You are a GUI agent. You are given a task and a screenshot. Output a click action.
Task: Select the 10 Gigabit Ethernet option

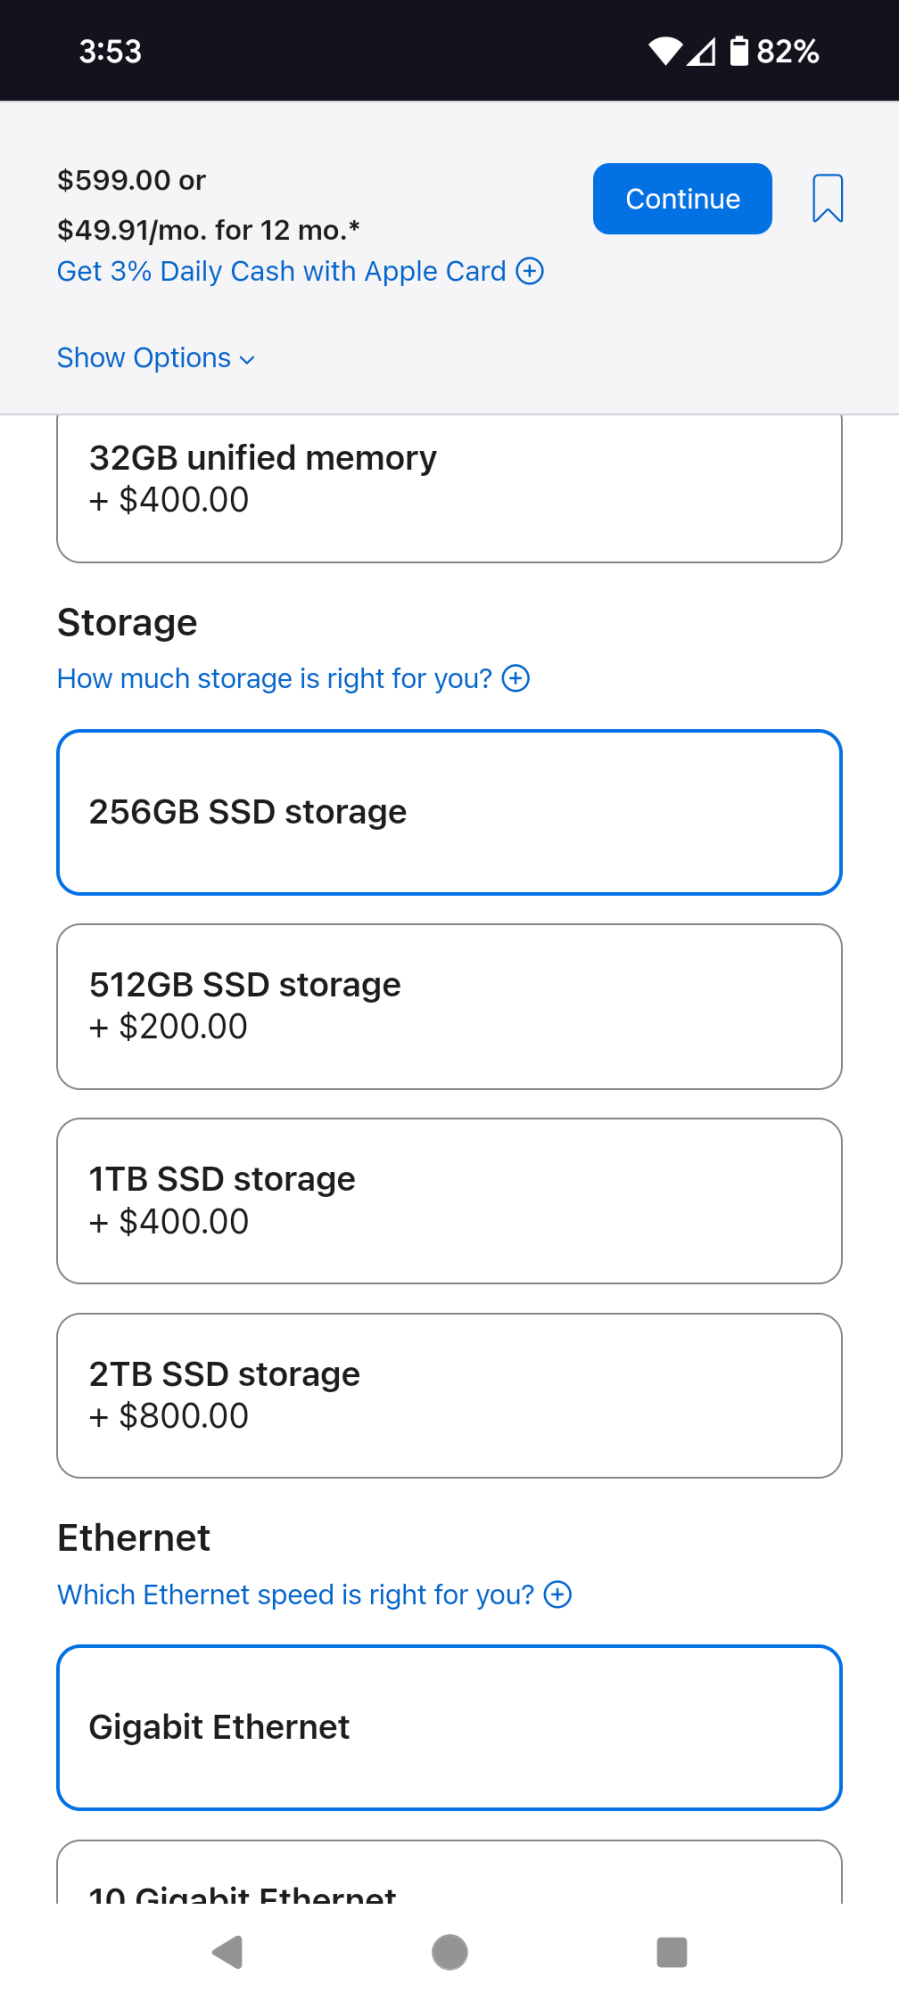pos(449,1880)
